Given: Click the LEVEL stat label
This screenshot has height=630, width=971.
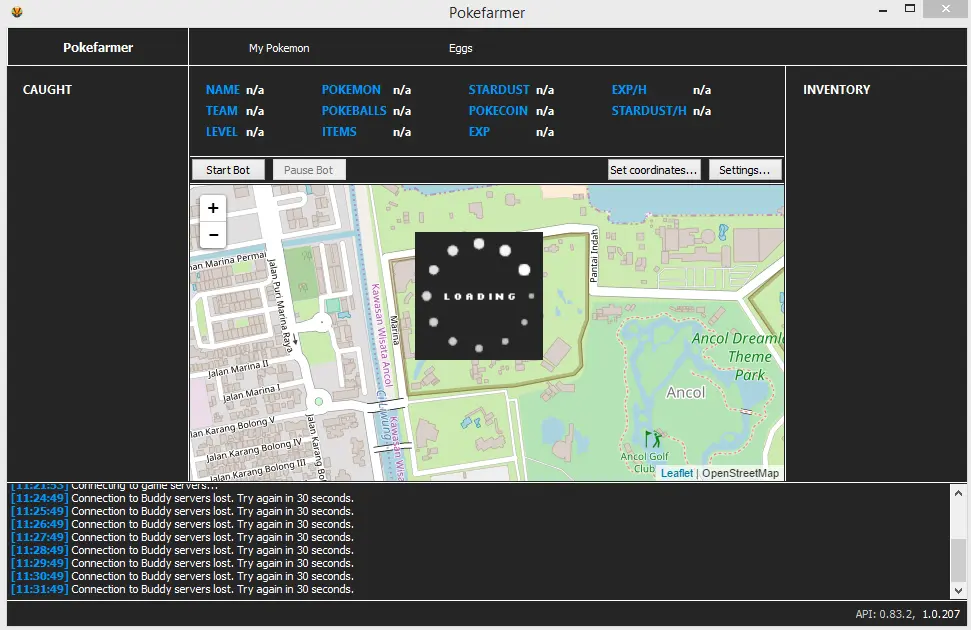Looking at the screenshot, I should point(221,132).
